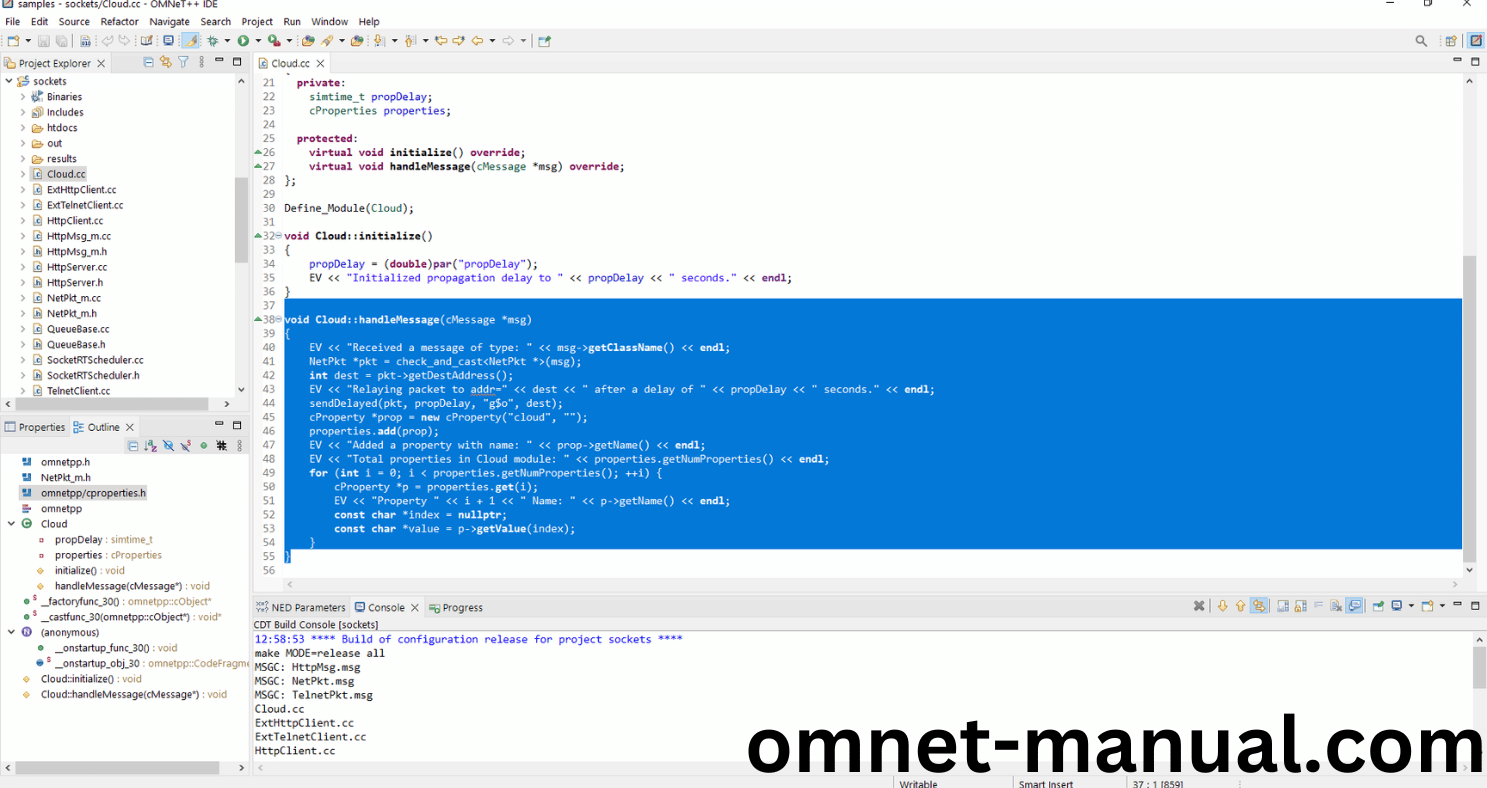Click Collapse All in Project Explorer

(149, 62)
